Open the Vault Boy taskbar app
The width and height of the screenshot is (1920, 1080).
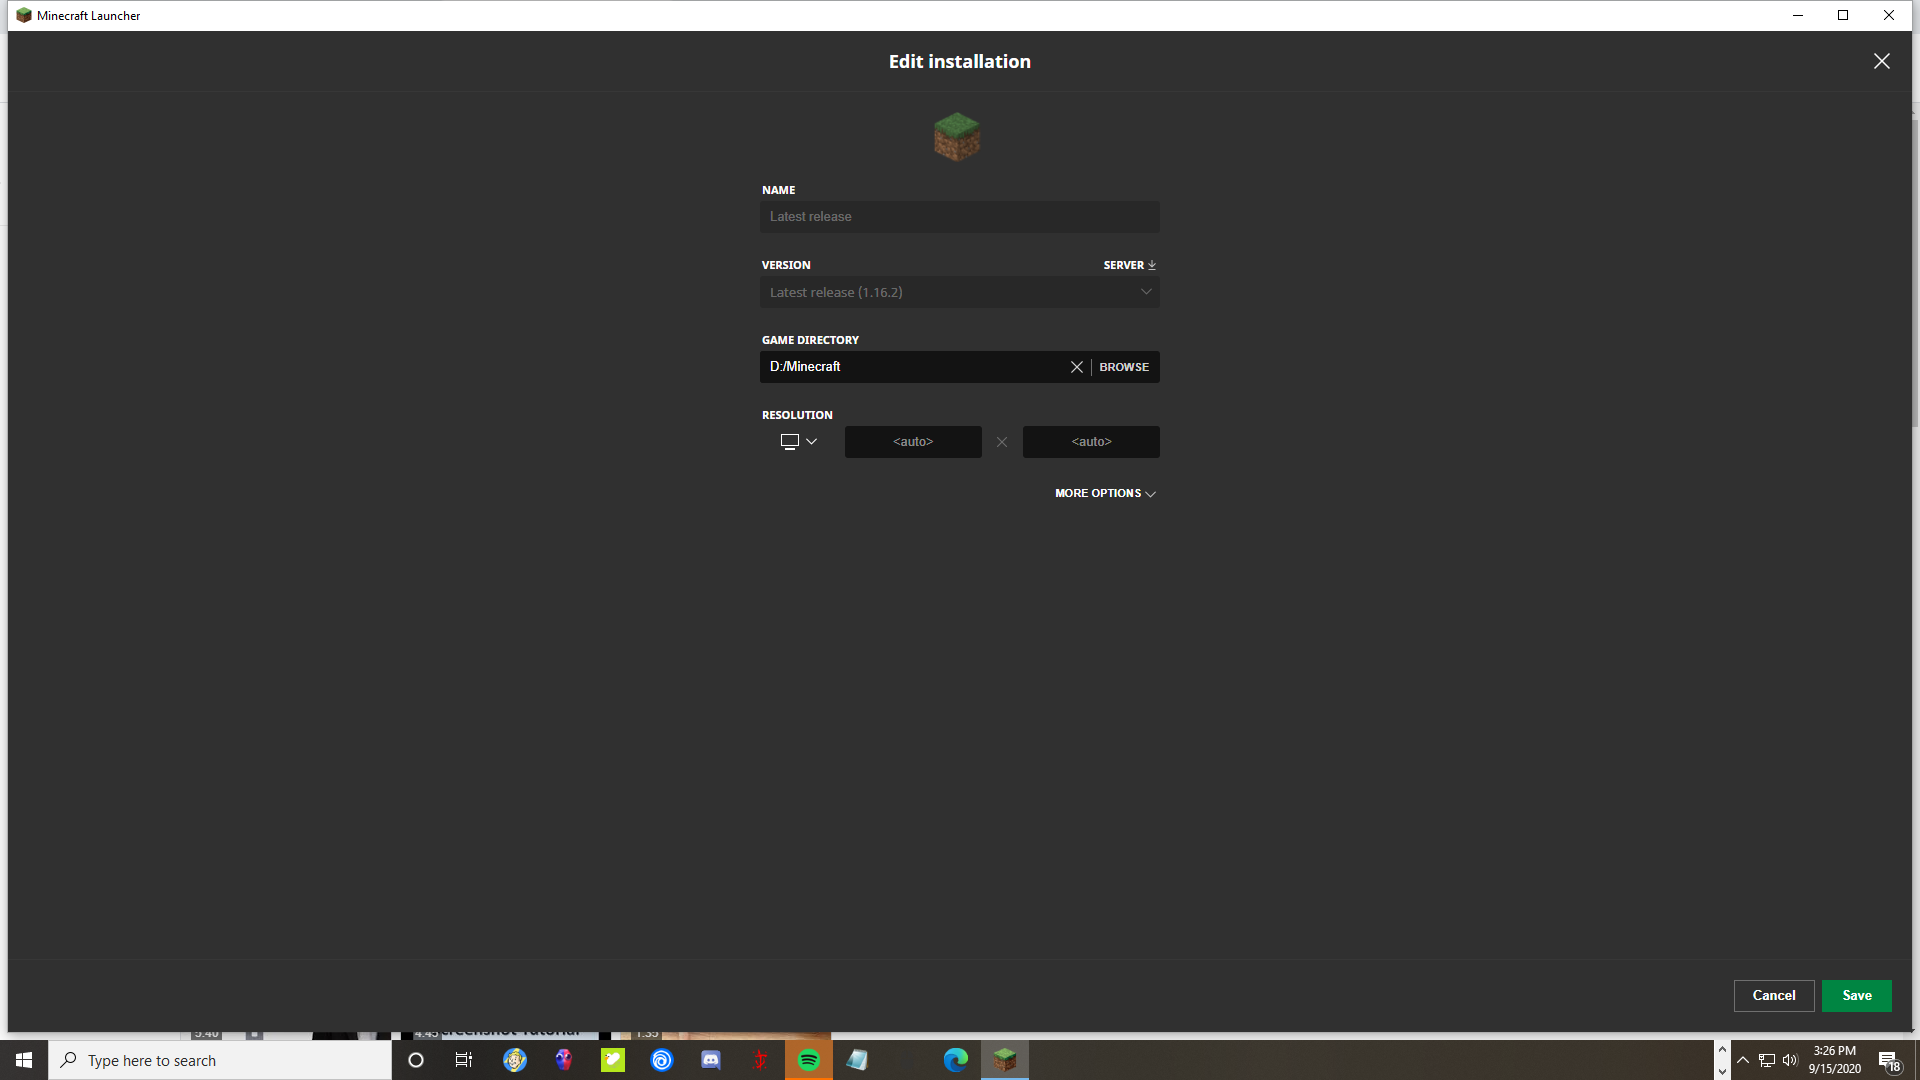pos(515,1060)
